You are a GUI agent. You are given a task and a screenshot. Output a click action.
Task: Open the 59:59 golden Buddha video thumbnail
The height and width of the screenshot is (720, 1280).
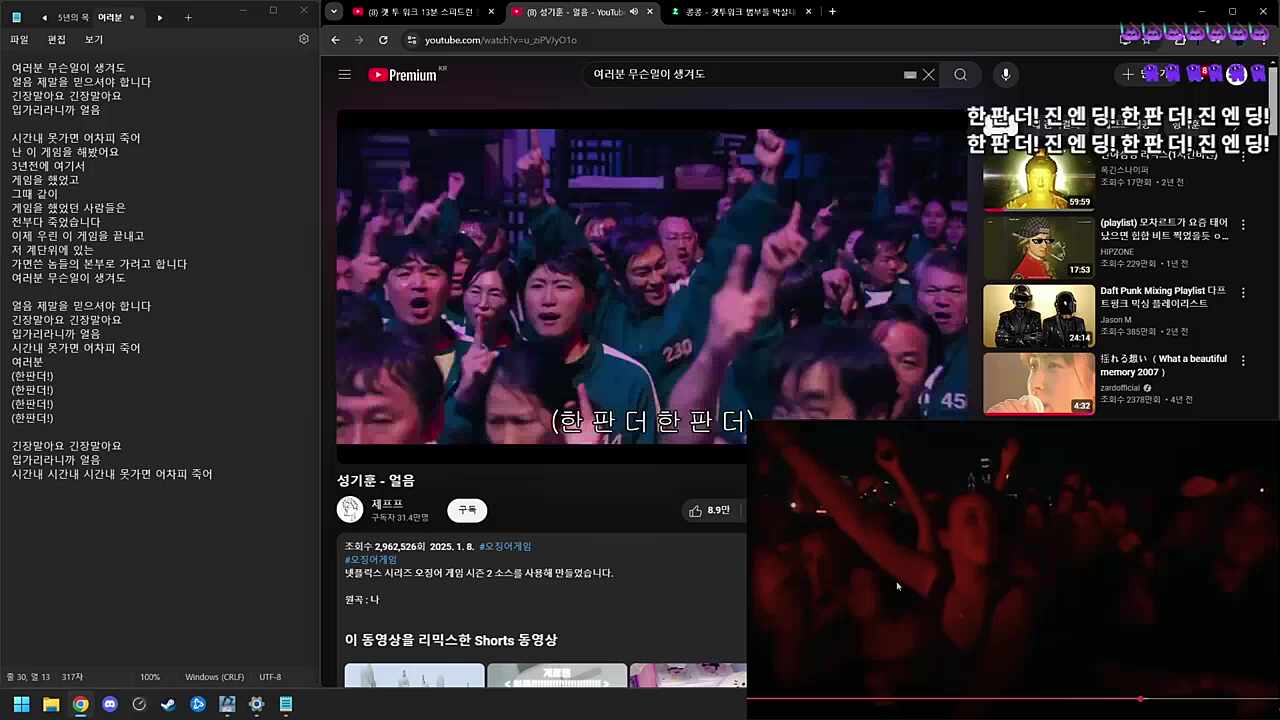pyautogui.click(x=1039, y=180)
